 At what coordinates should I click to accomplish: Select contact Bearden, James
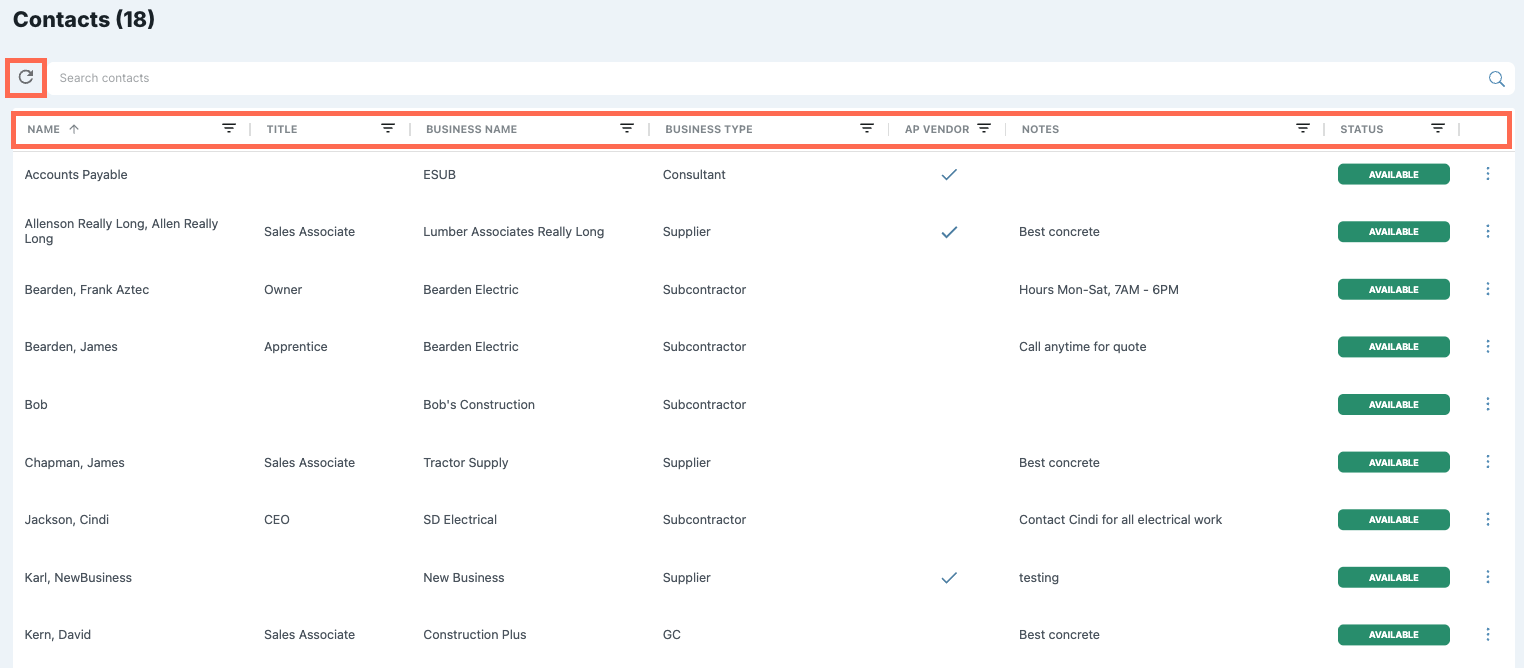point(71,346)
